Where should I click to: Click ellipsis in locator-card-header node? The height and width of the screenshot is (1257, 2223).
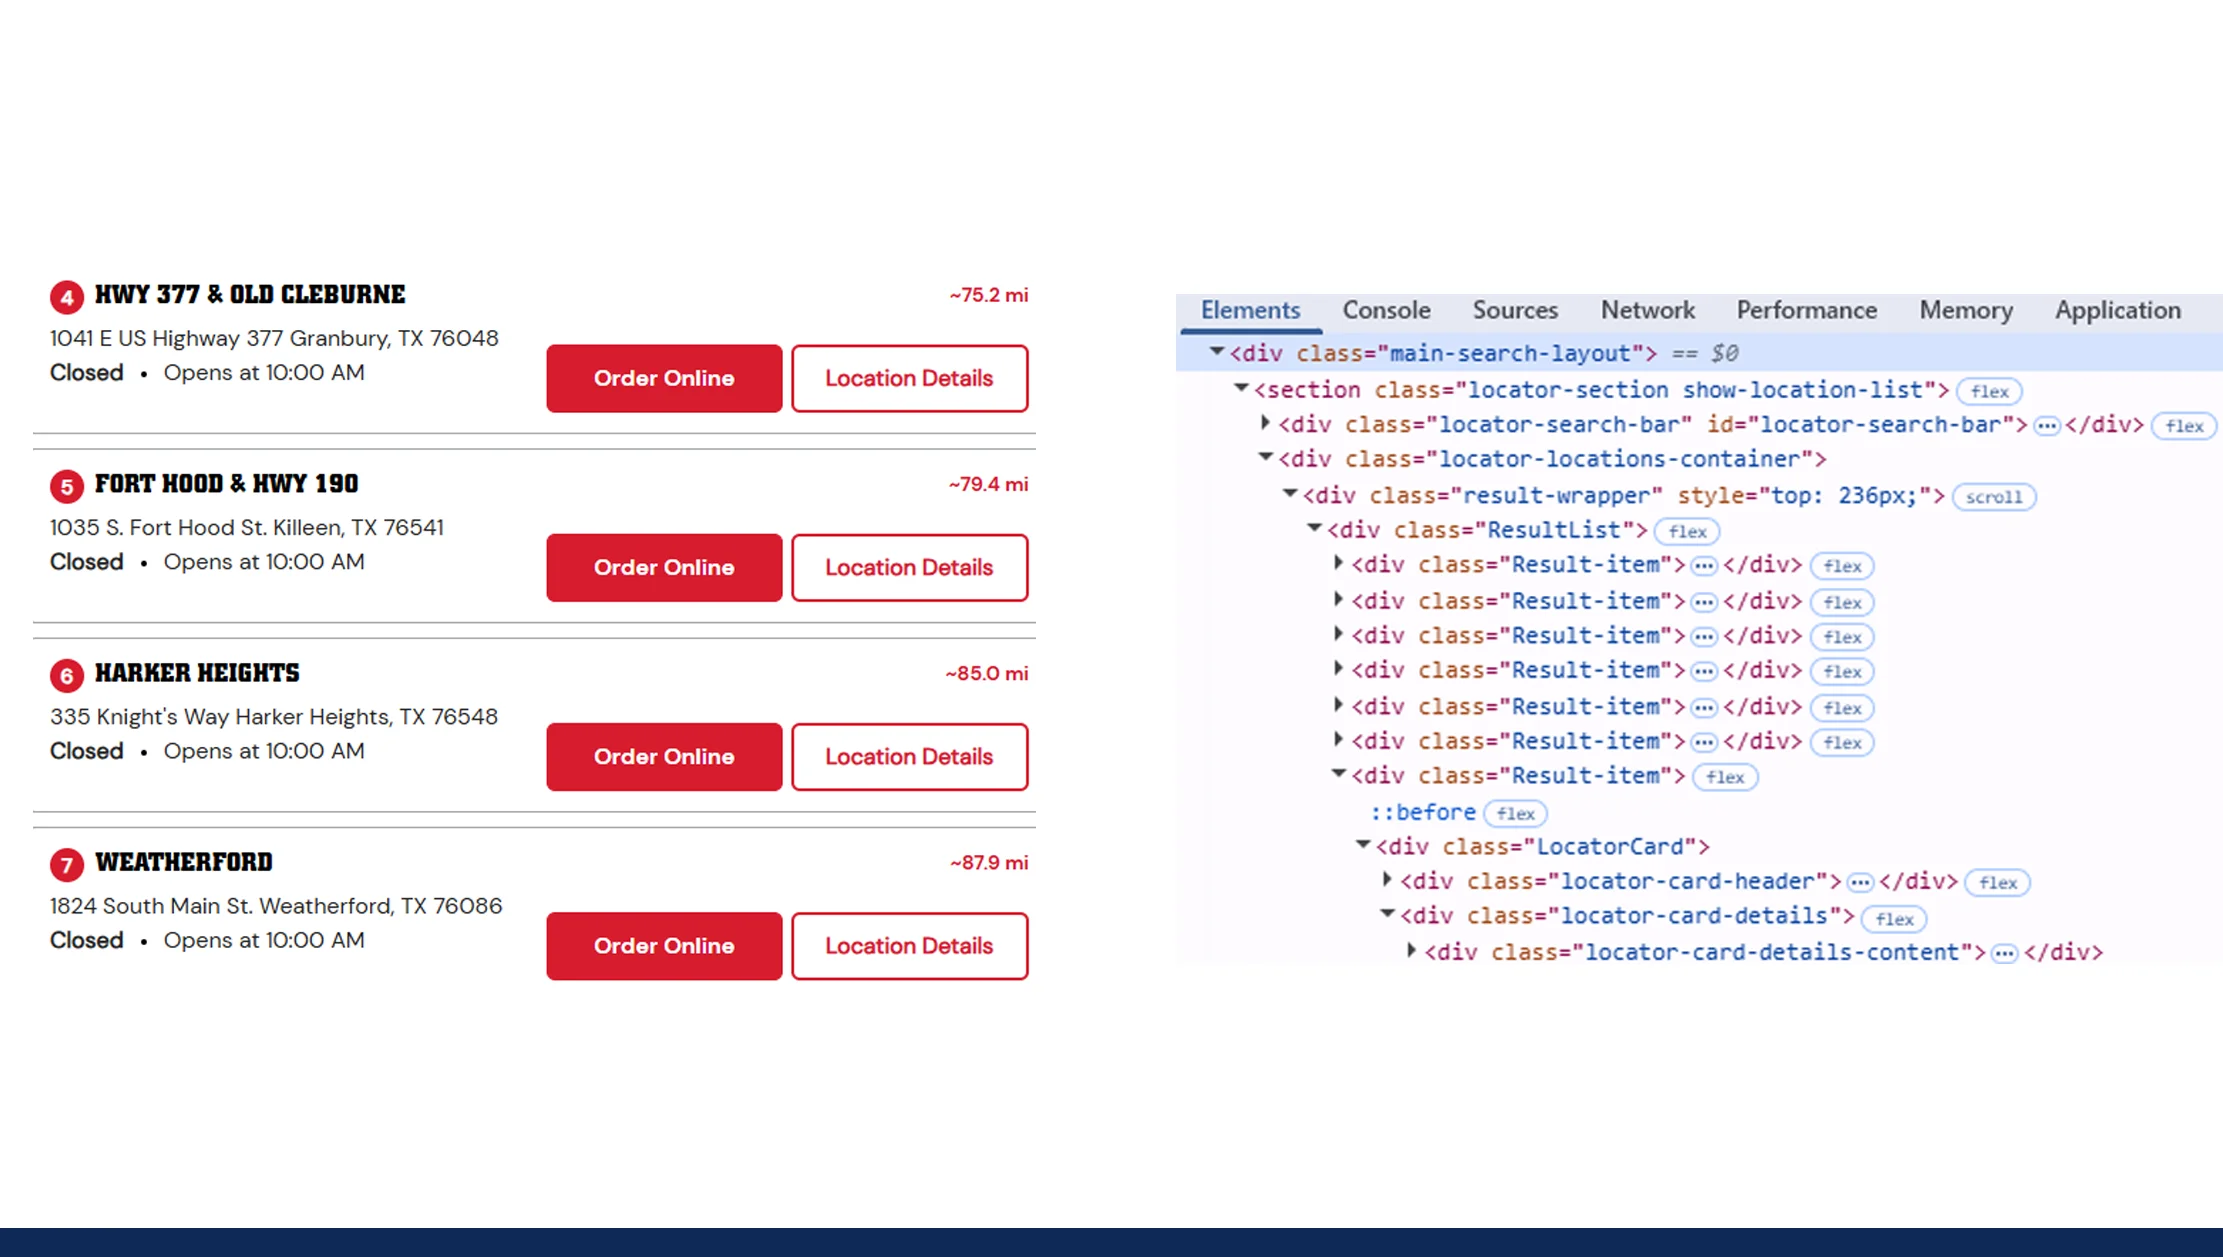1859,883
